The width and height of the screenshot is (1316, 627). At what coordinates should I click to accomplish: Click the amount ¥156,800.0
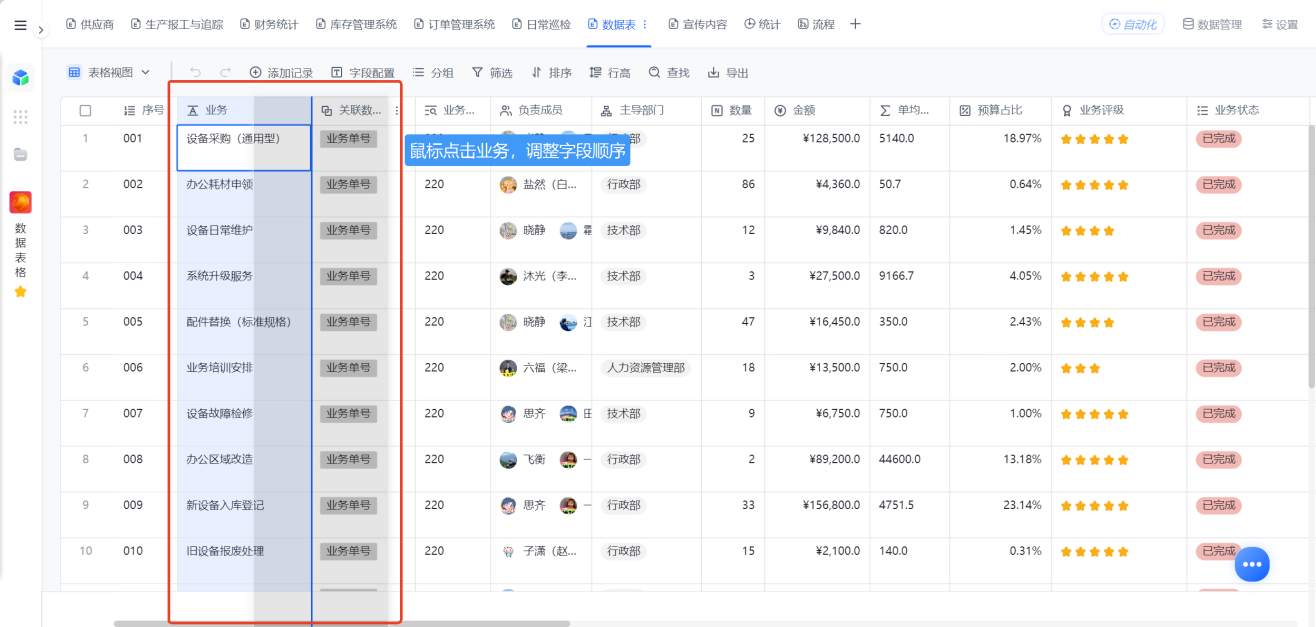831,505
